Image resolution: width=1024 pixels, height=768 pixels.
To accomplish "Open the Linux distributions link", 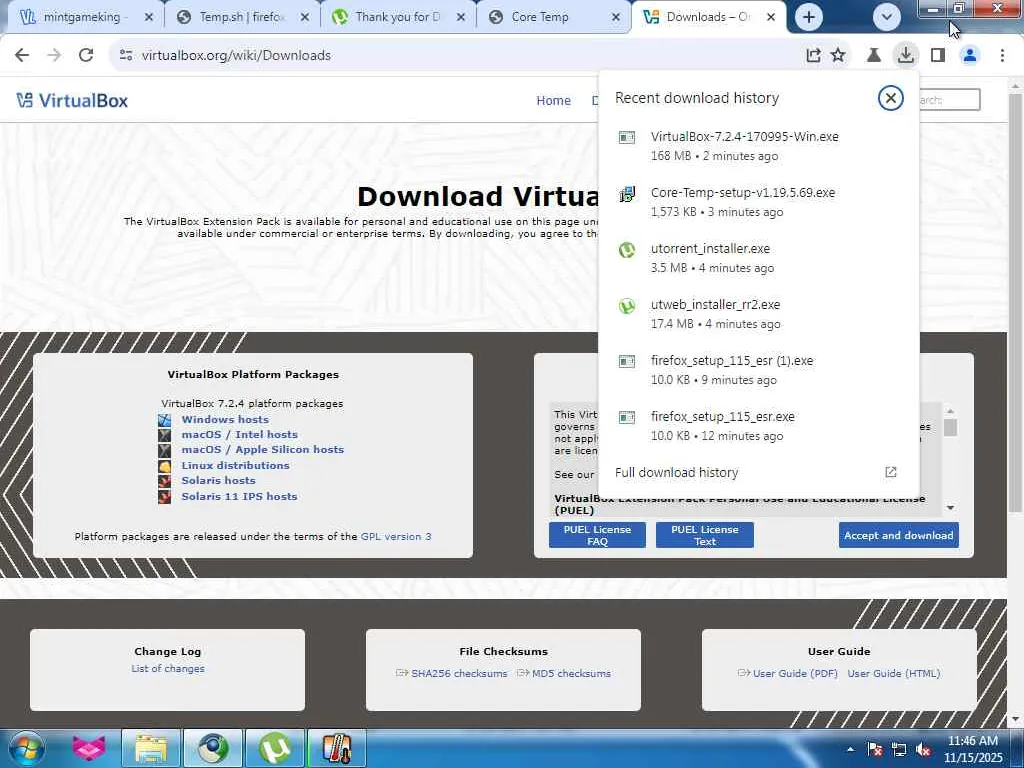I will point(235,465).
